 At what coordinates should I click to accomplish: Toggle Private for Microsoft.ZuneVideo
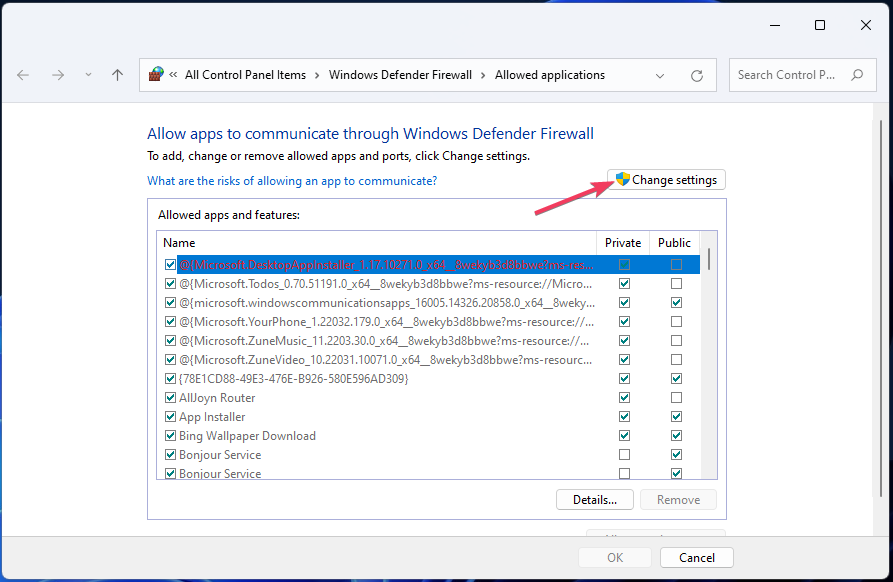[624, 360]
